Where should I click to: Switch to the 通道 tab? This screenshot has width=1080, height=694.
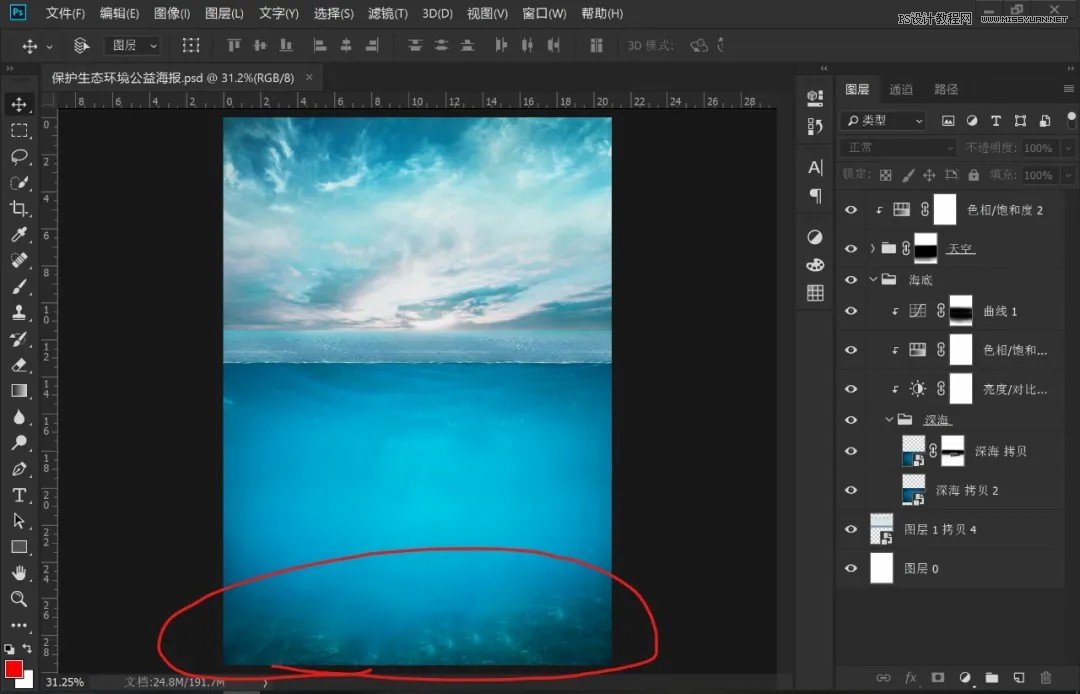click(x=899, y=89)
